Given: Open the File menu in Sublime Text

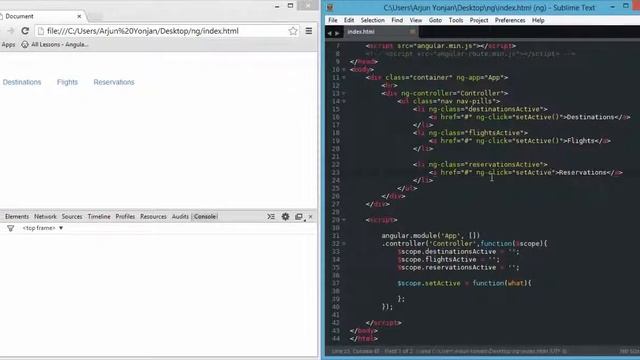Looking at the screenshot, I should point(333,20).
